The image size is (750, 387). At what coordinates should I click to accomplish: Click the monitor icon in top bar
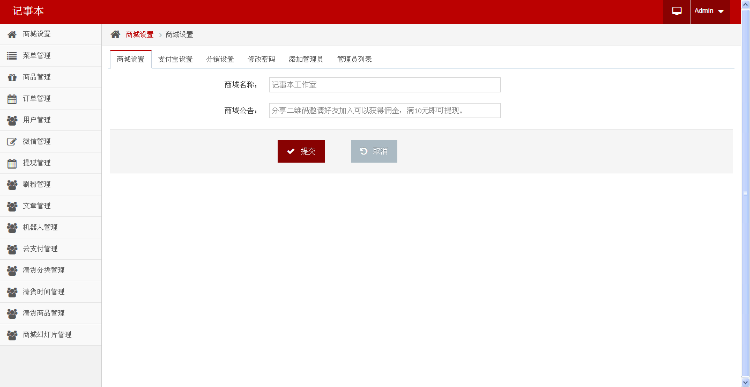coord(676,11)
